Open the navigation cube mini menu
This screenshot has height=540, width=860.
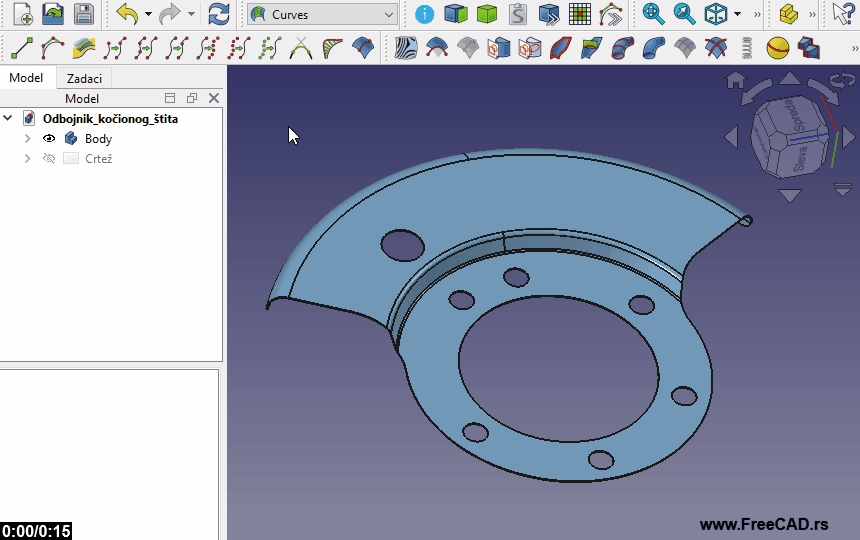point(842,189)
